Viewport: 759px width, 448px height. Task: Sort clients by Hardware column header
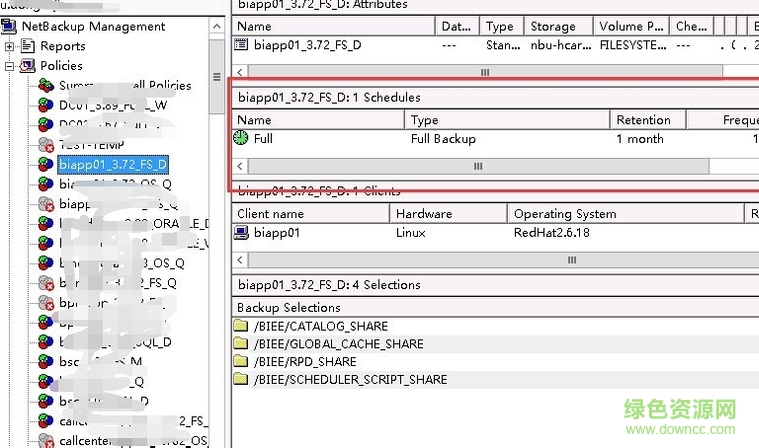(449, 213)
